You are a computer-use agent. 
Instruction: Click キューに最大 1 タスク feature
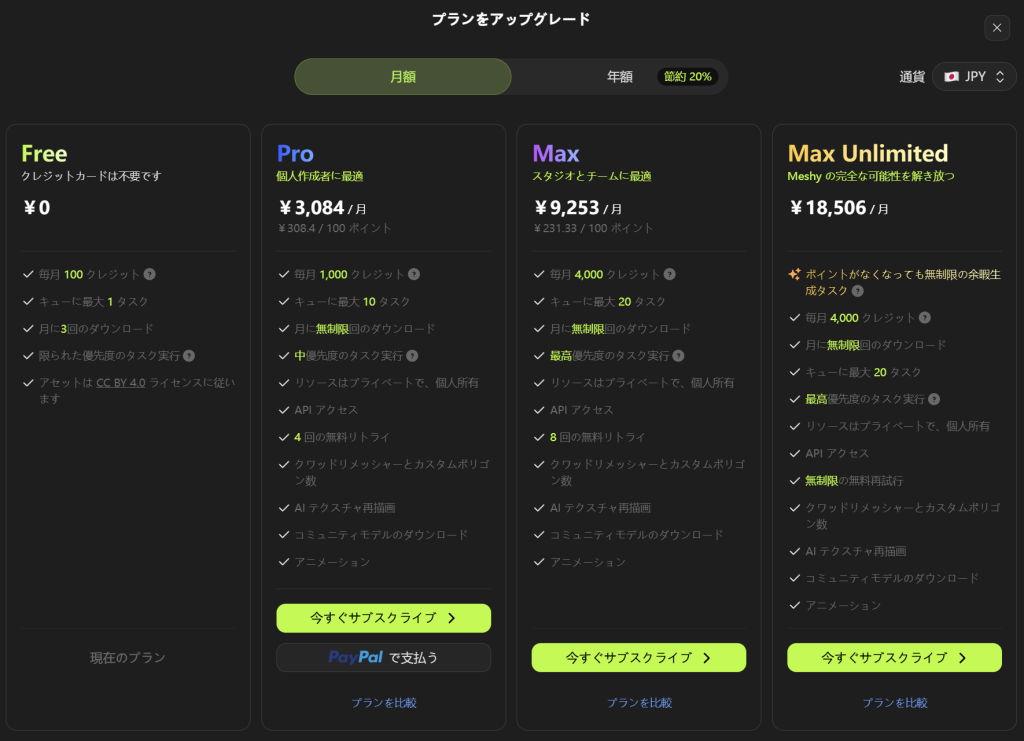coord(93,302)
